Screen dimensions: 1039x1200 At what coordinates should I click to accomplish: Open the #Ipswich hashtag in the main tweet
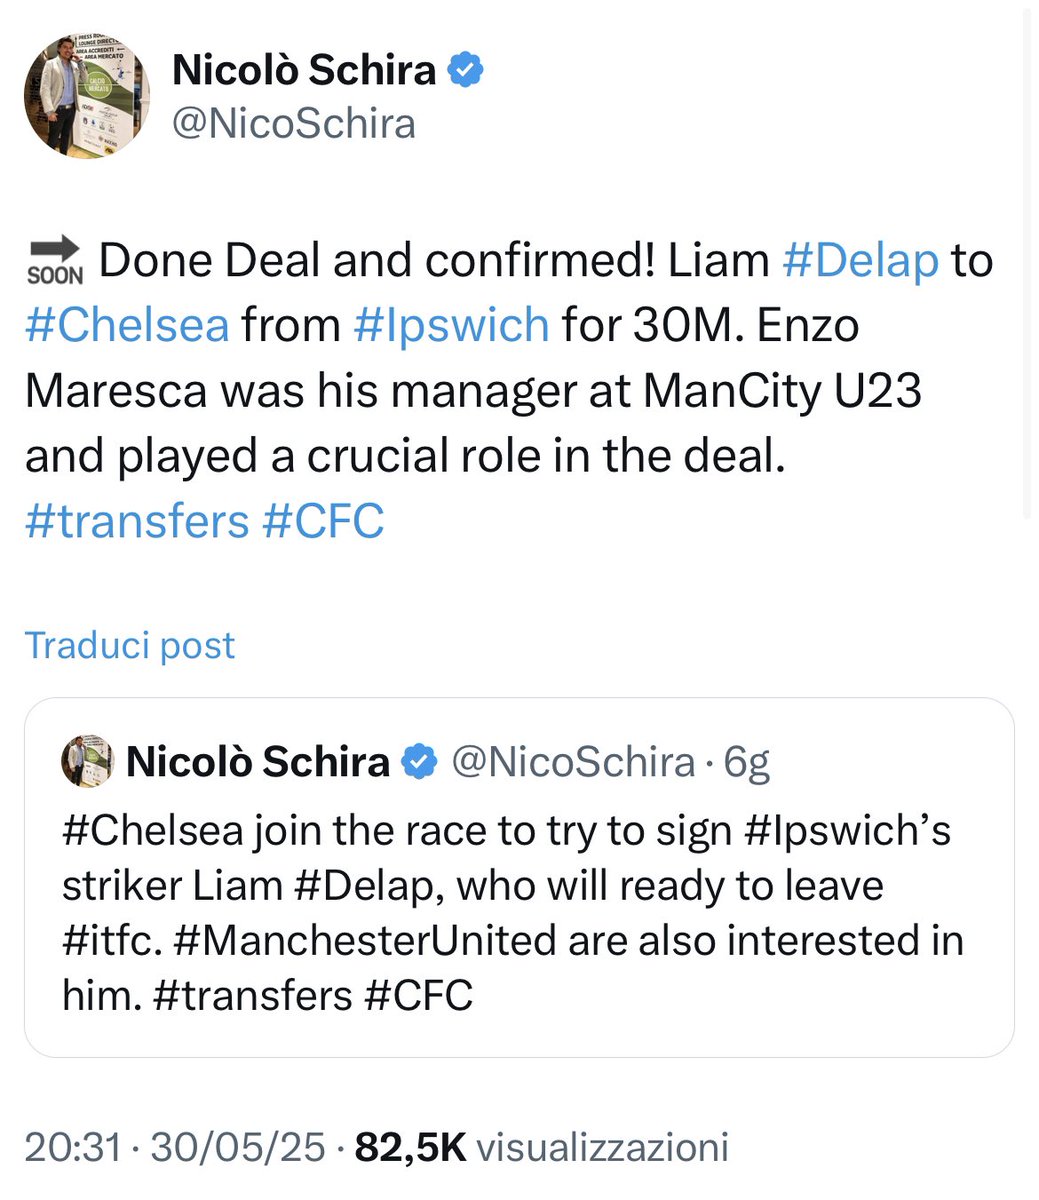(452, 325)
